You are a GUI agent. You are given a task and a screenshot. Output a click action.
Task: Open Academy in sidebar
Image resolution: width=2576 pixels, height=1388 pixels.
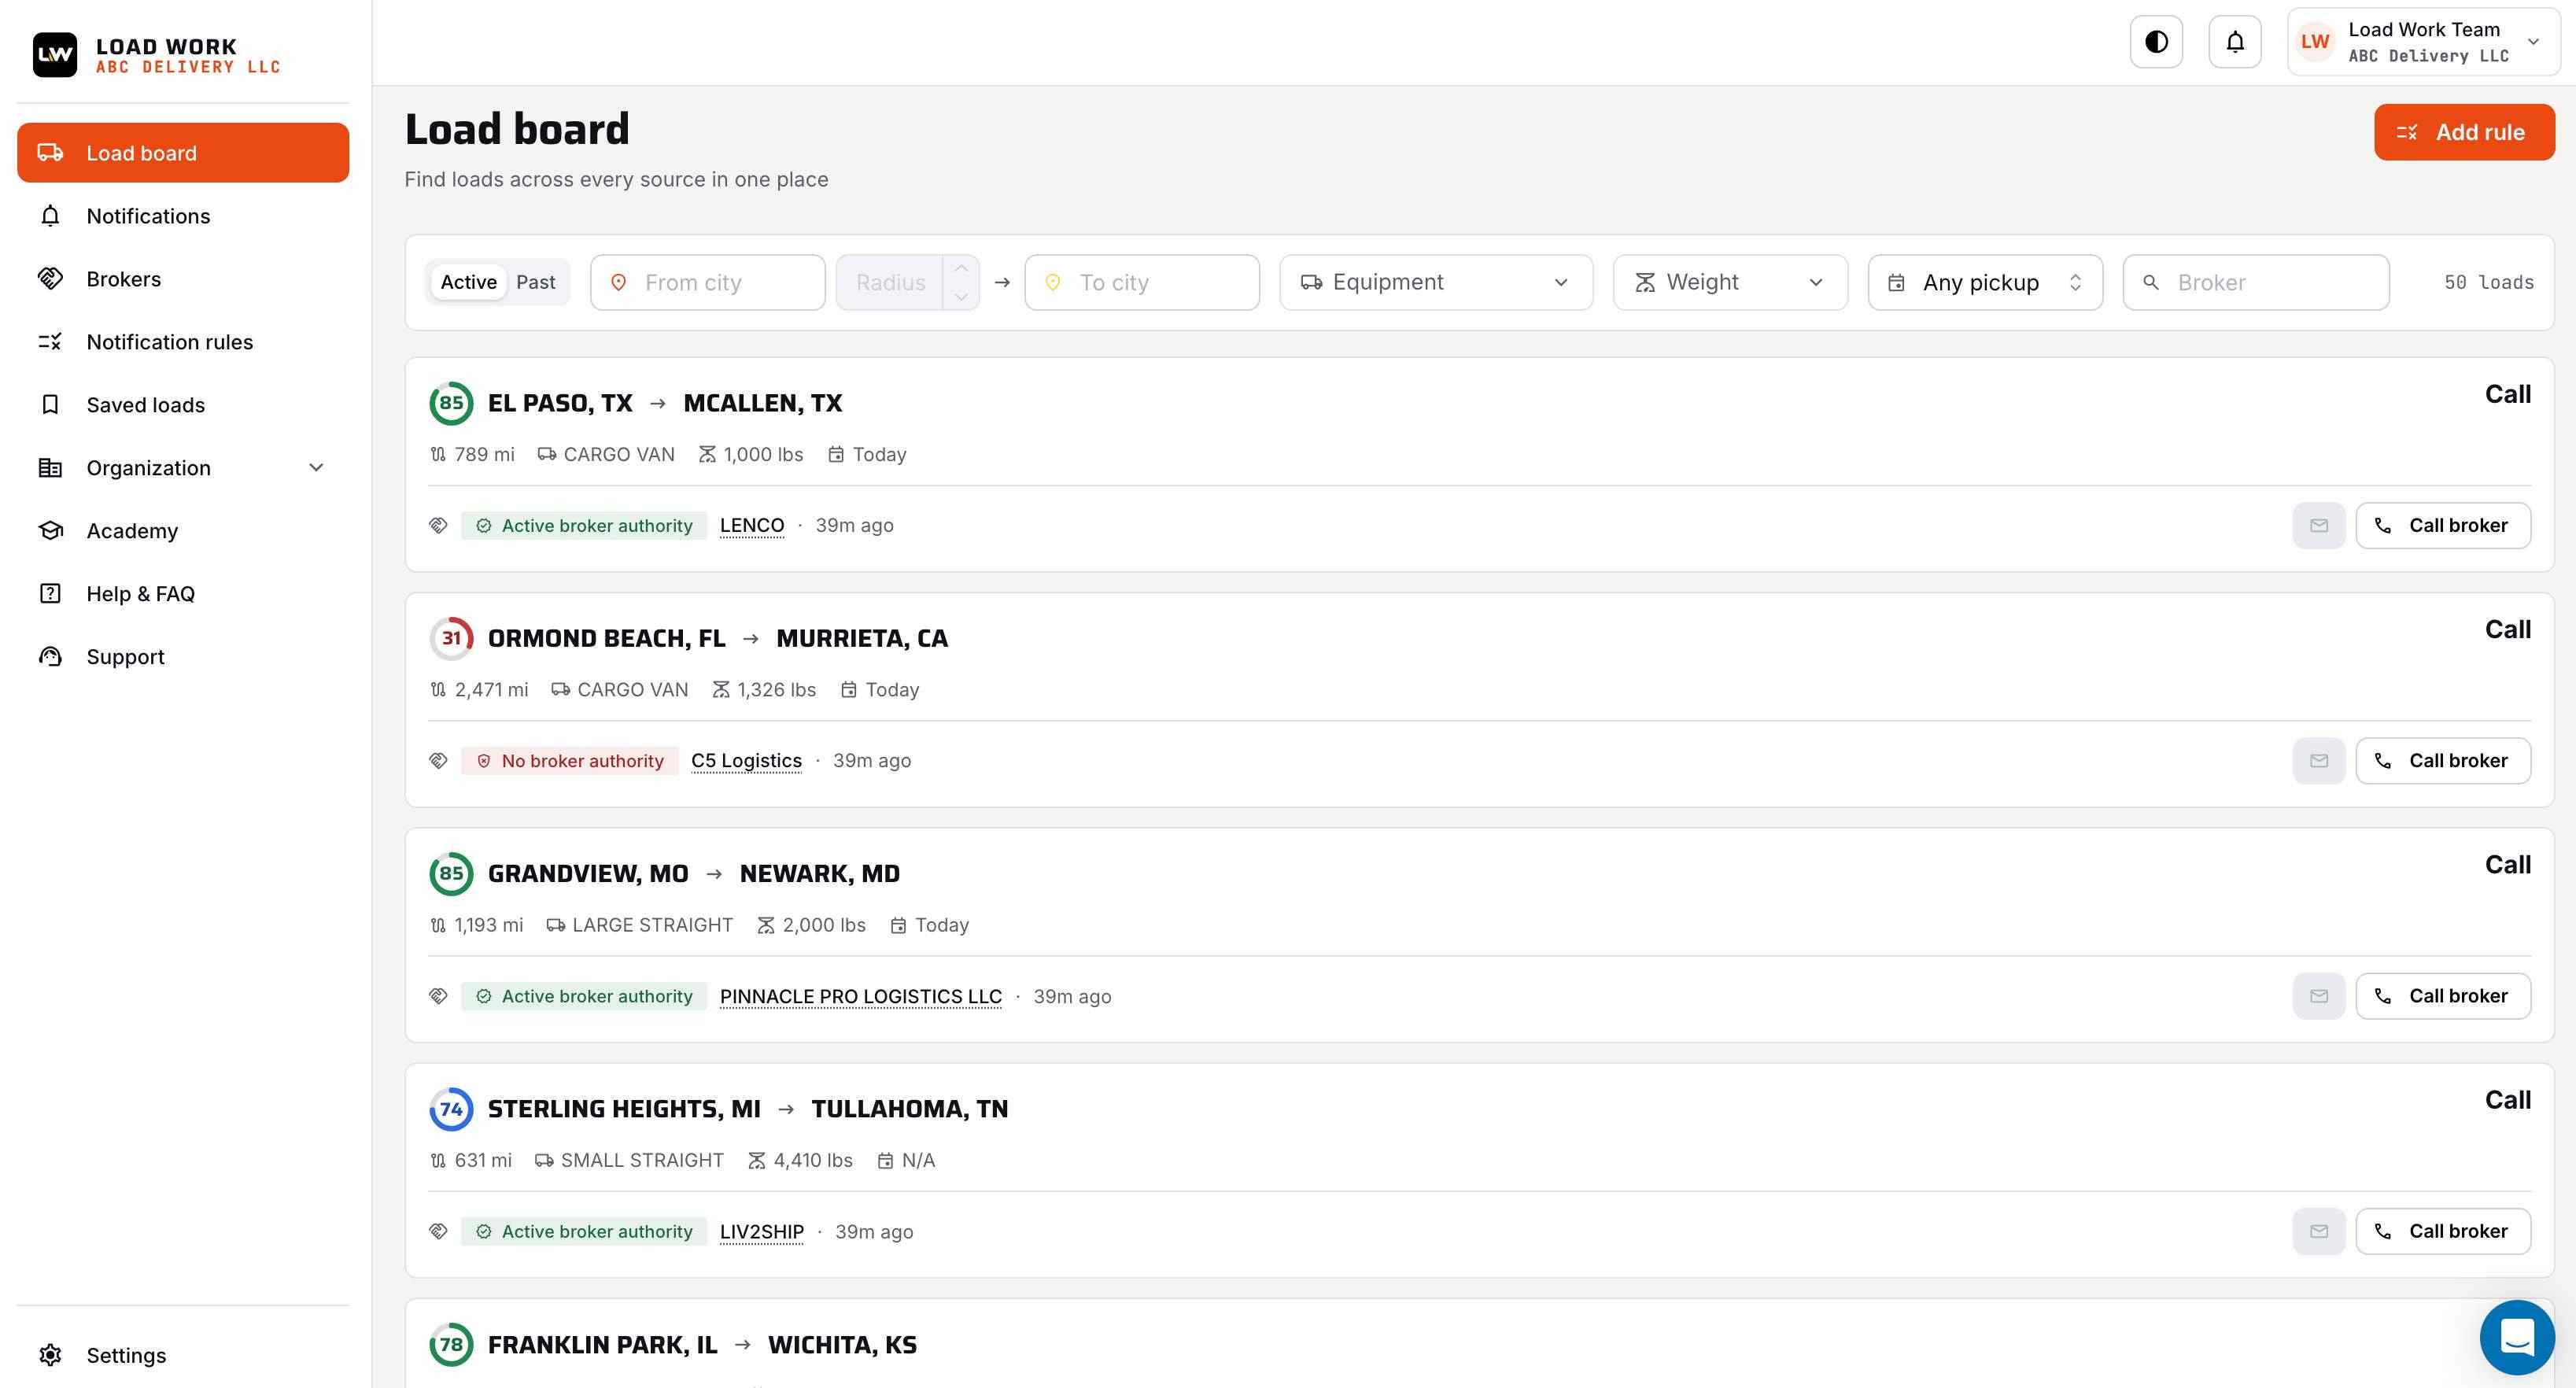pyautogui.click(x=183, y=531)
